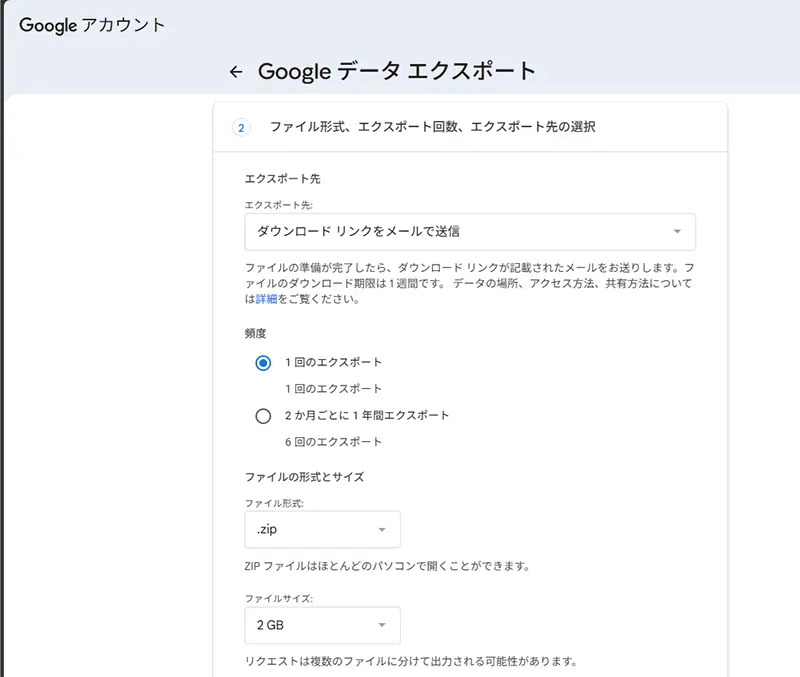Click the ファイル形式、エクスポート回数 section header
Image resolution: width=800 pixels, height=677 pixels.
click(432, 127)
